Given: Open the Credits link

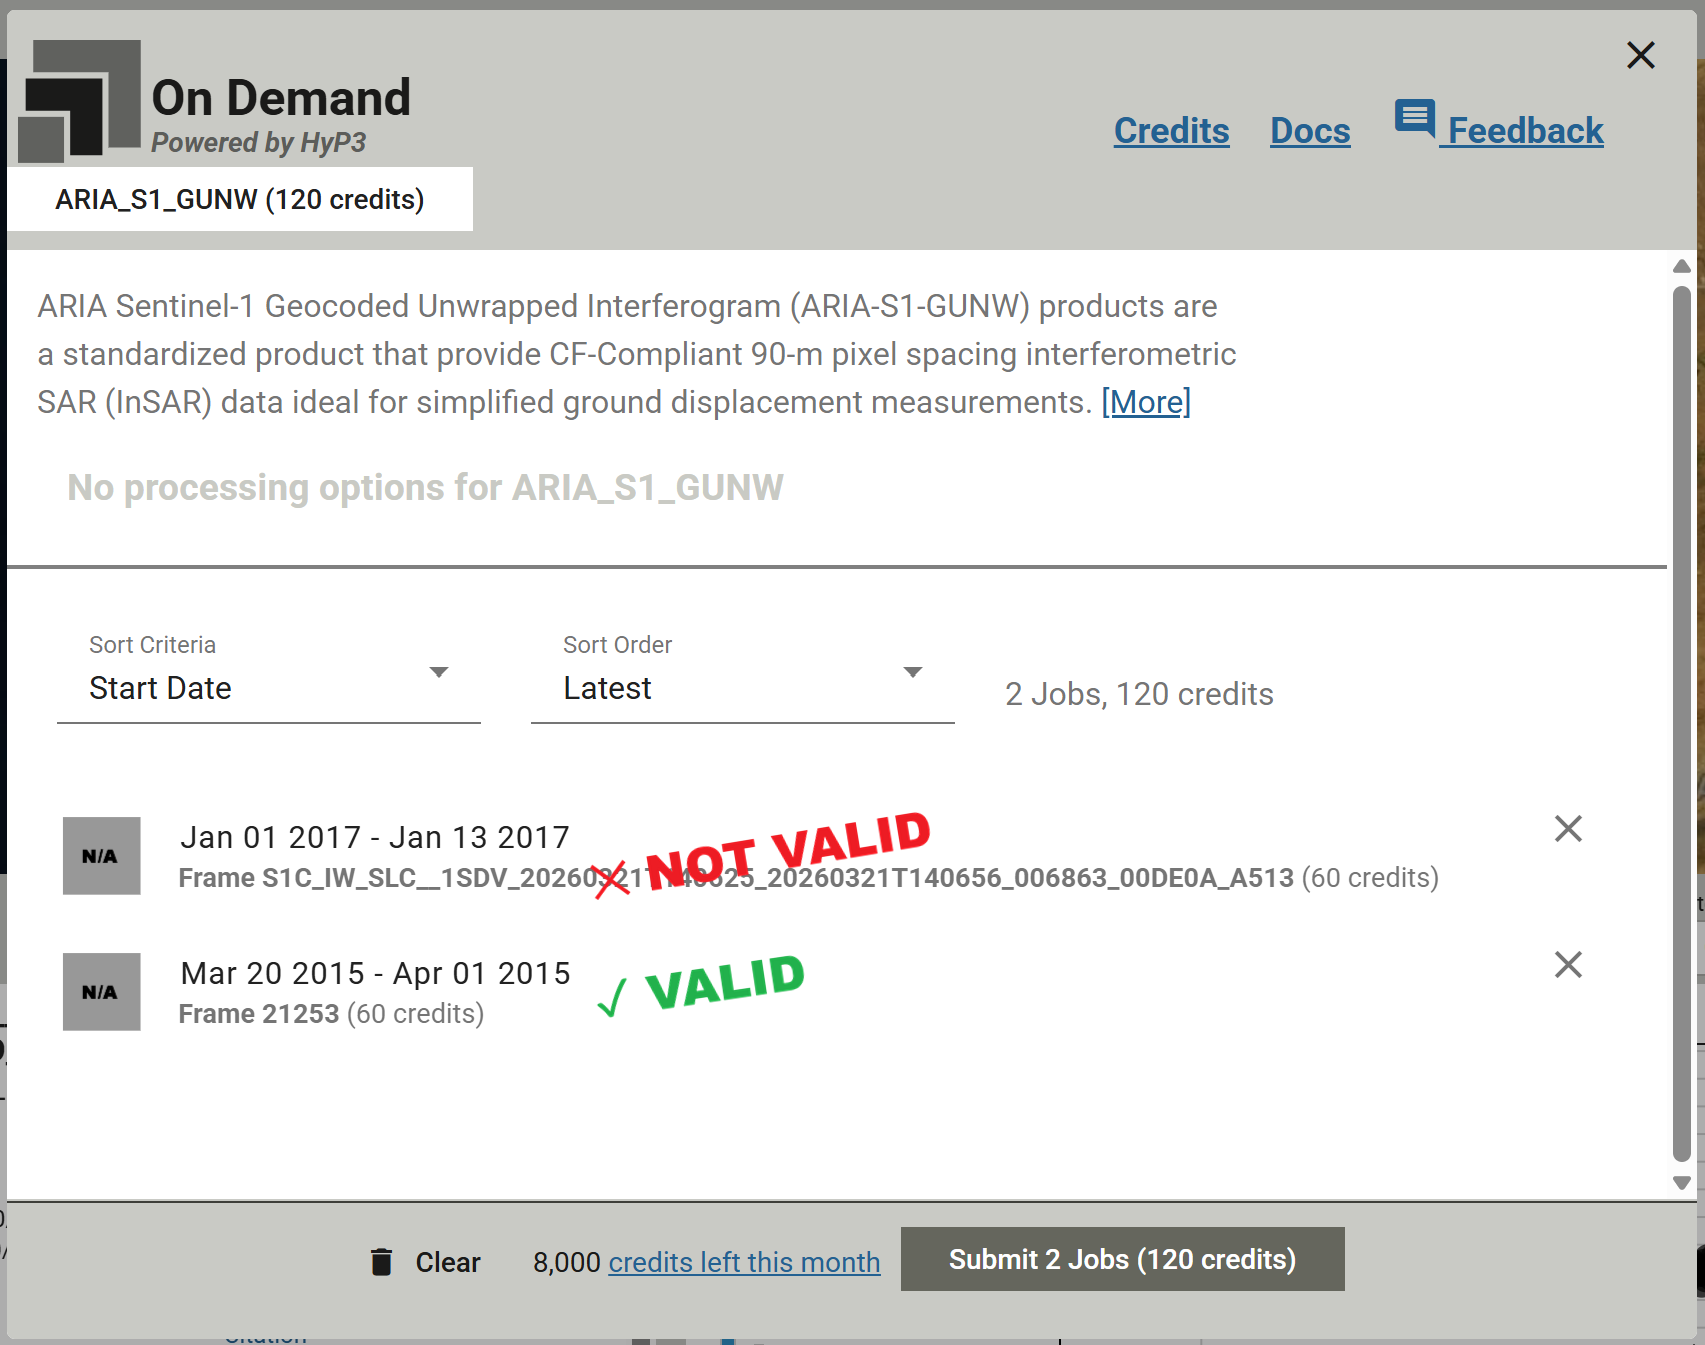Looking at the screenshot, I should click(1171, 131).
